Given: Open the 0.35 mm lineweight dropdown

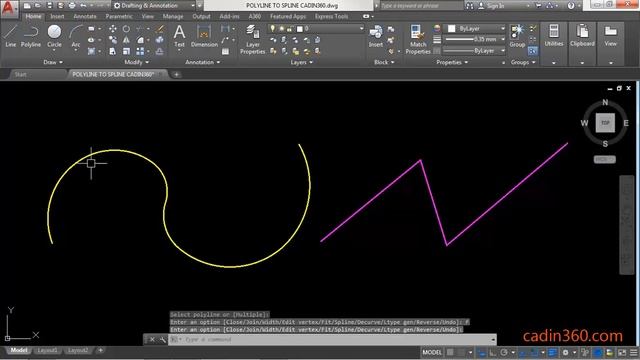Looking at the screenshot, I should pos(475,39).
